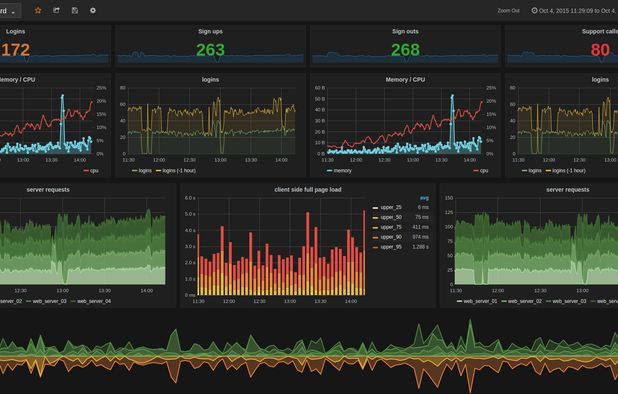Screen dimensions: 618x394
Task: Toggle the upper_90 series label
Action: point(391,237)
